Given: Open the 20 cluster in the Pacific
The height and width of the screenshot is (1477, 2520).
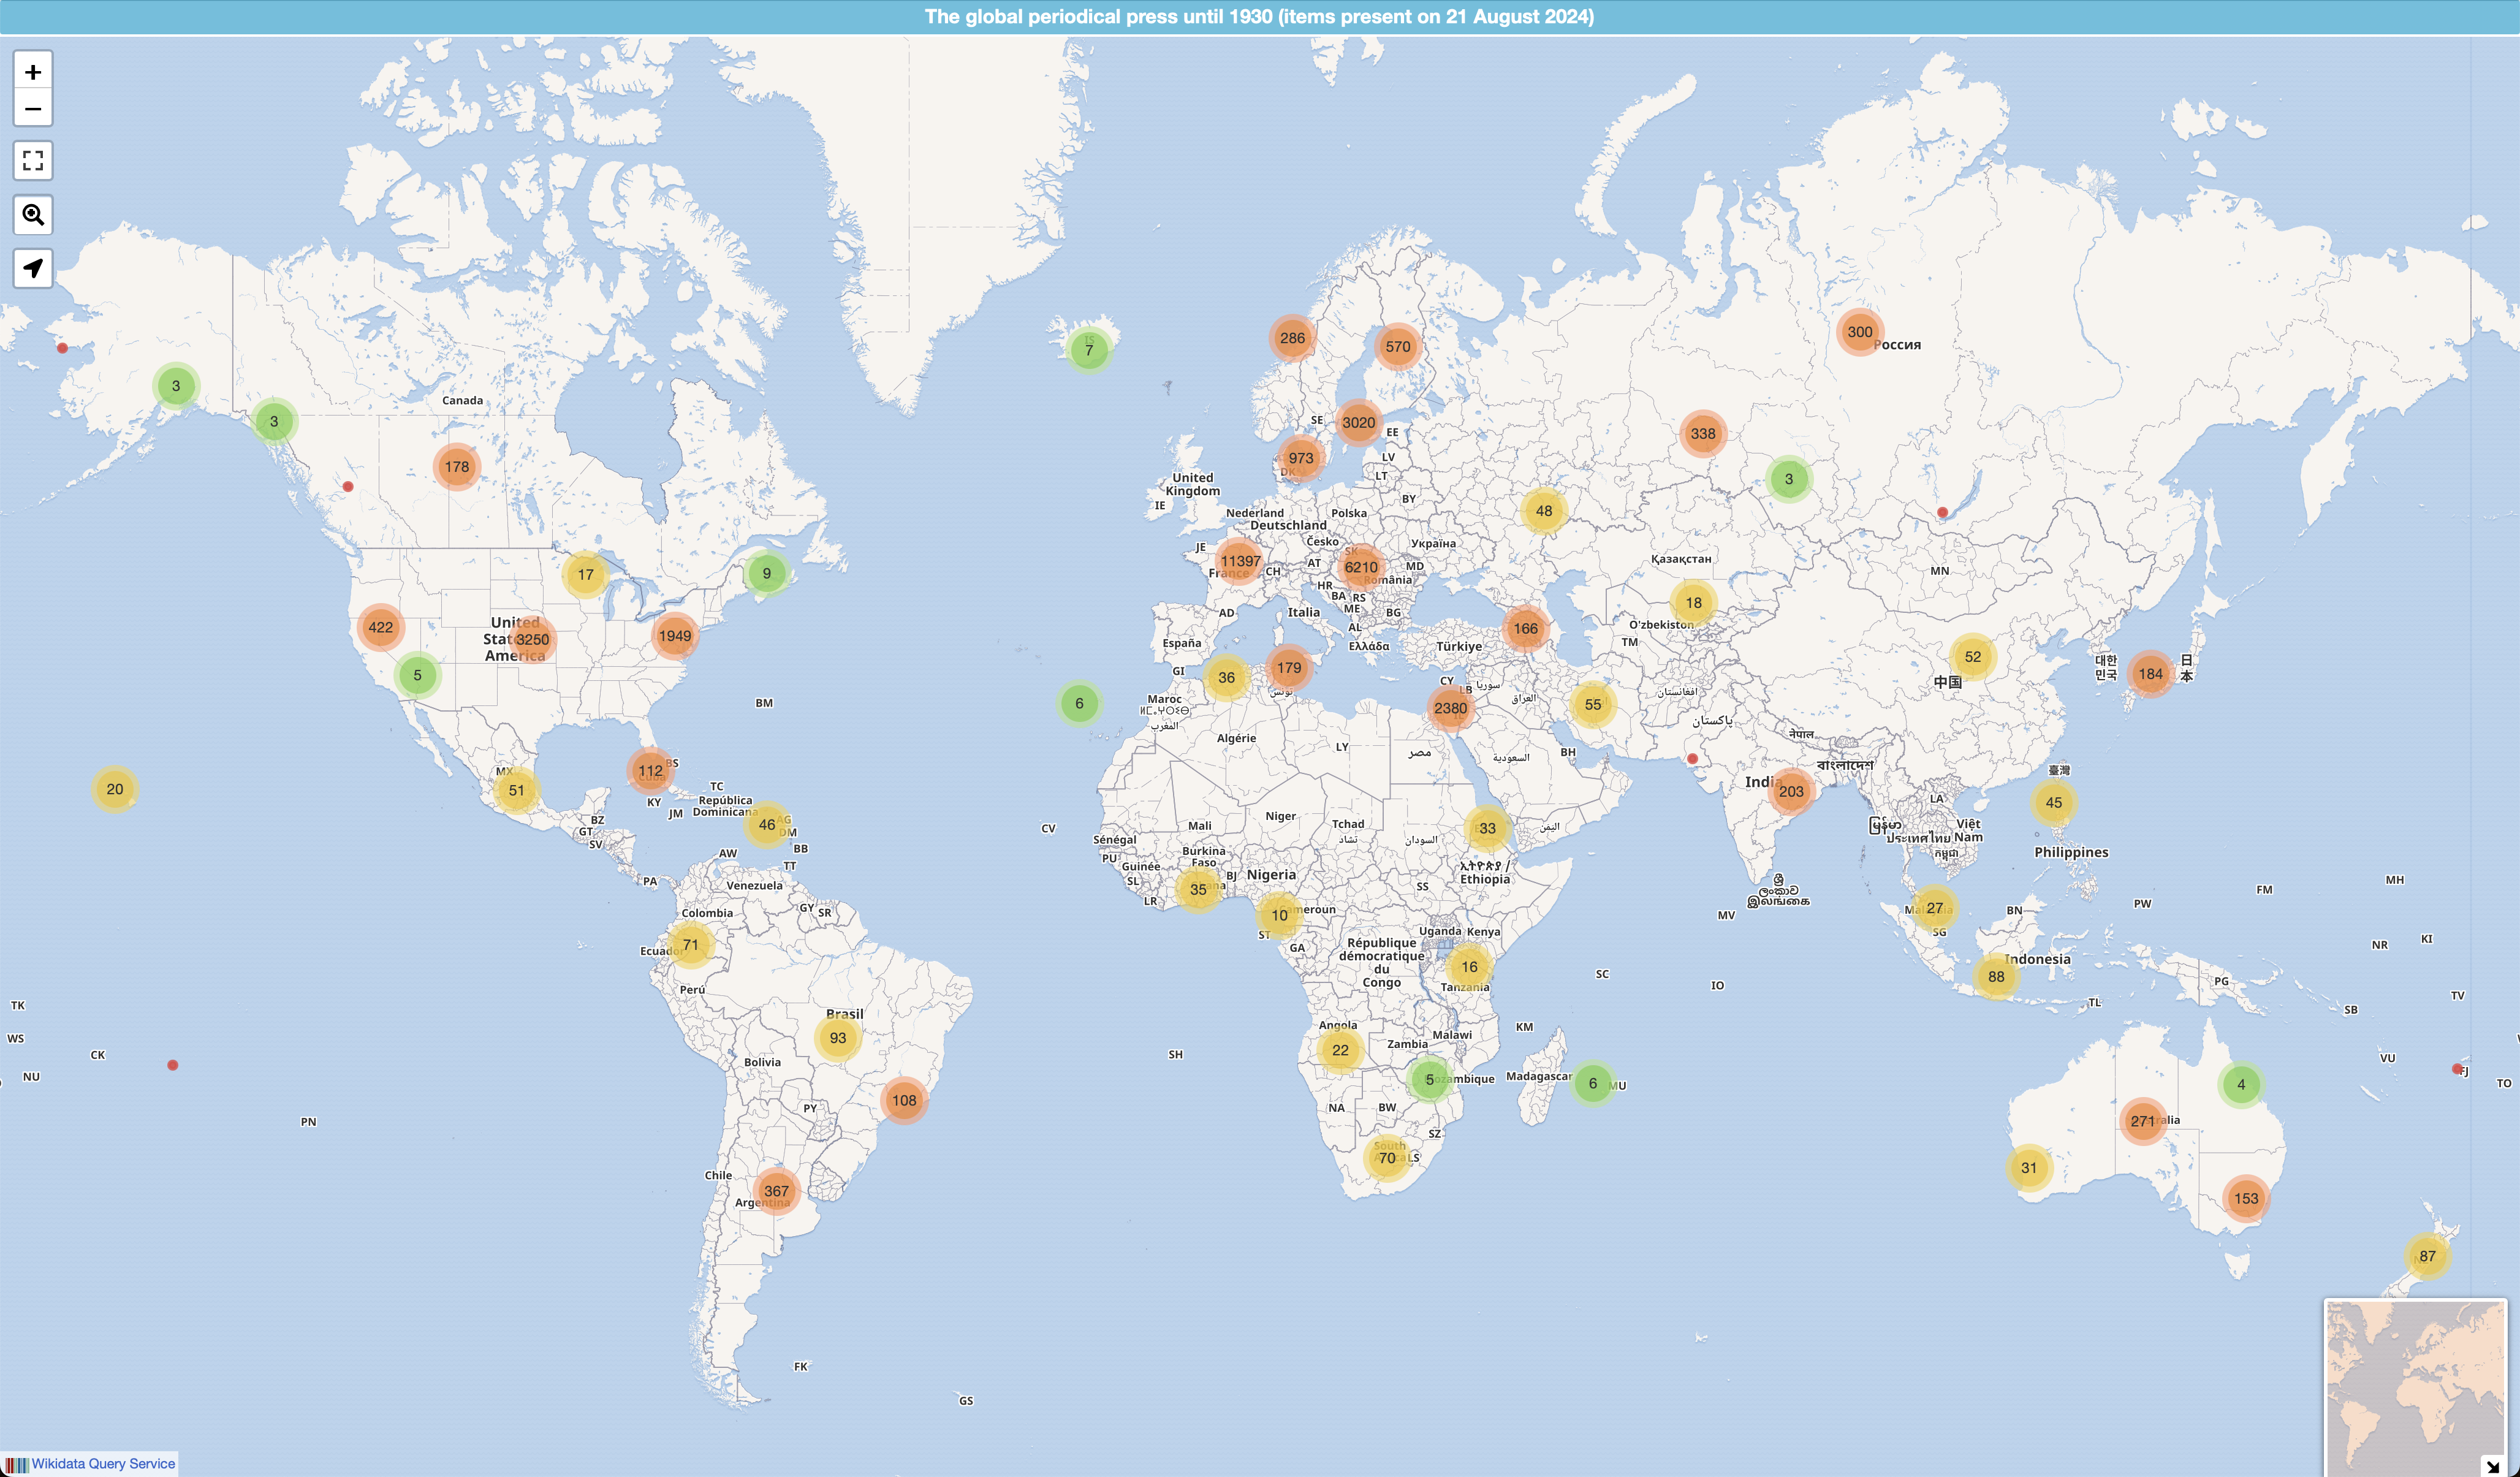Looking at the screenshot, I should coord(115,789).
